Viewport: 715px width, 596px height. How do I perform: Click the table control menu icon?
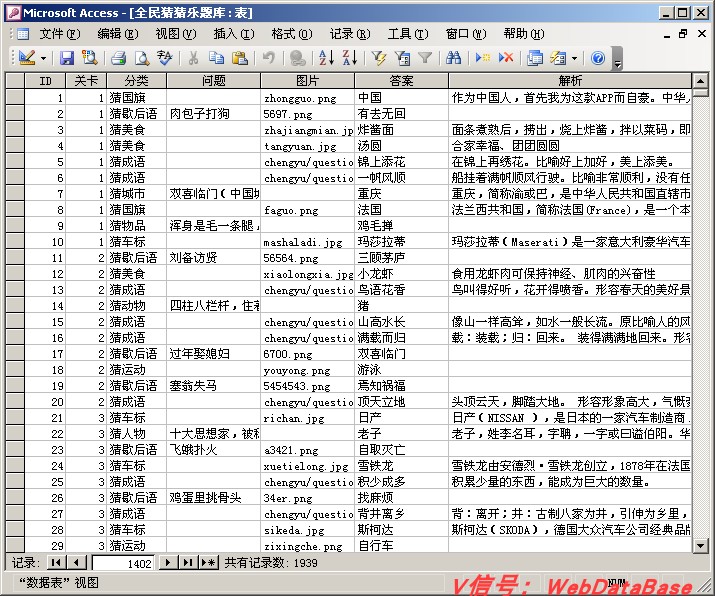coord(23,34)
